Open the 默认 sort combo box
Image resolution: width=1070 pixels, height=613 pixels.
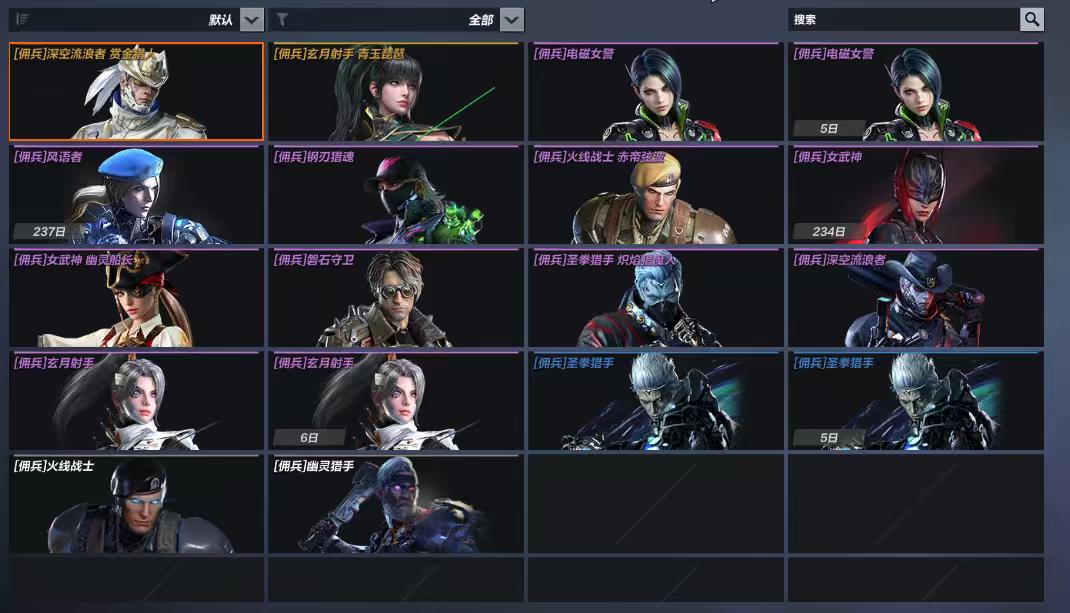point(136,20)
